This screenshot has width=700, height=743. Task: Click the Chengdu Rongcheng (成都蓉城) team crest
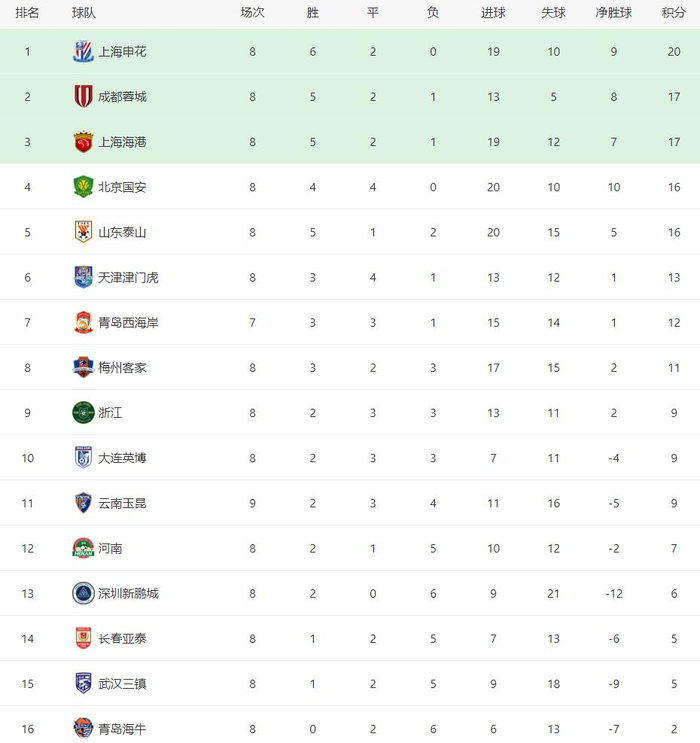tap(83, 97)
